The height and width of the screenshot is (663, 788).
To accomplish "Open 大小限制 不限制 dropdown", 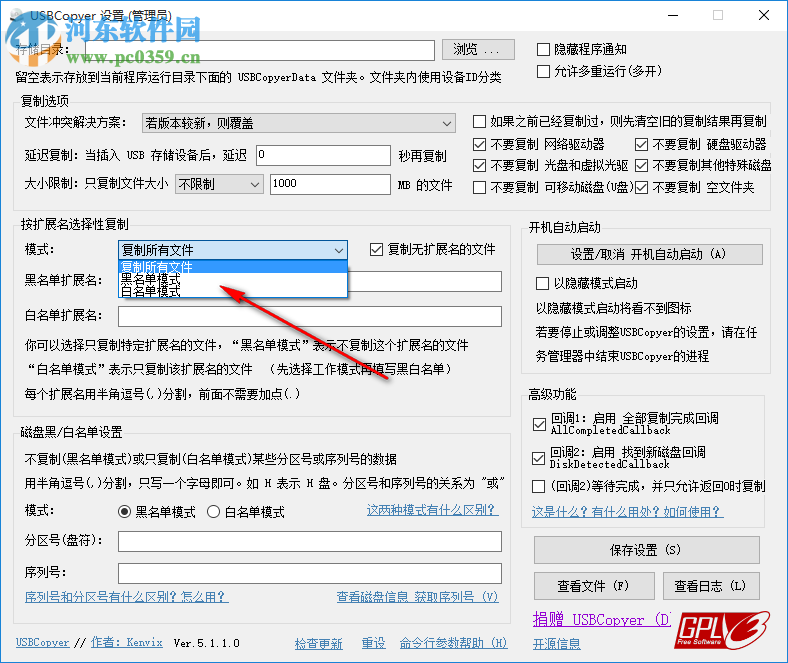I will 219,184.
